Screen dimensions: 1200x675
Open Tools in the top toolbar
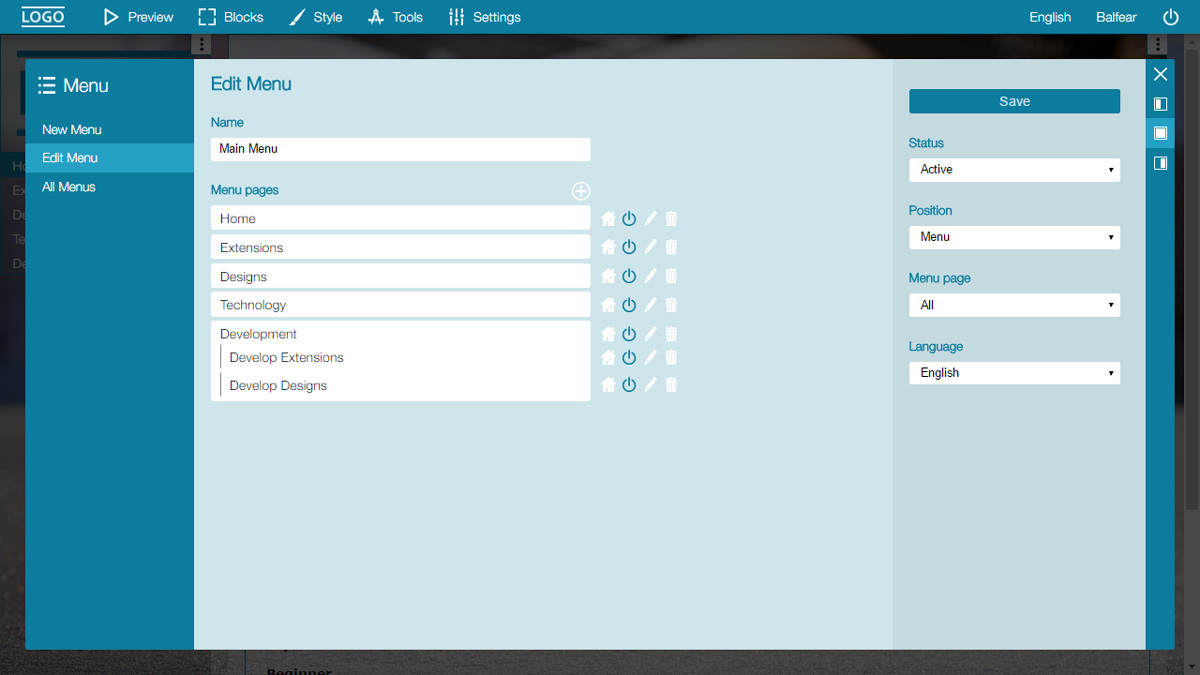coord(395,17)
